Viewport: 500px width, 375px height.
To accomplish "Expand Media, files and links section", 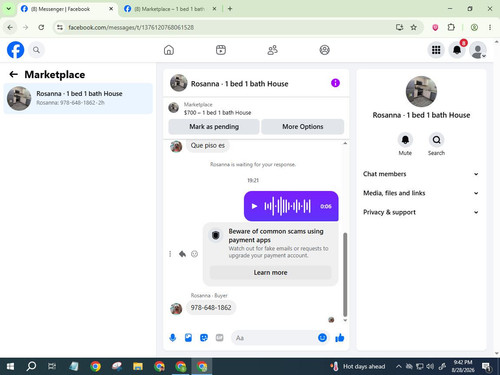I will pos(421,193).
